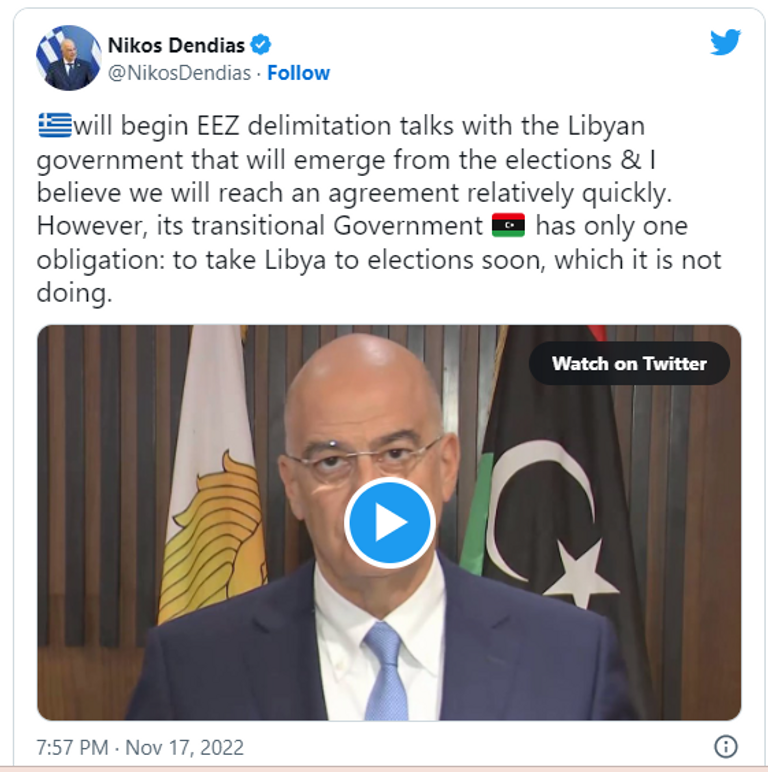Viewport: 768px width, 772px height.
Task: Click the info circle icon
Action: point(726,746)
